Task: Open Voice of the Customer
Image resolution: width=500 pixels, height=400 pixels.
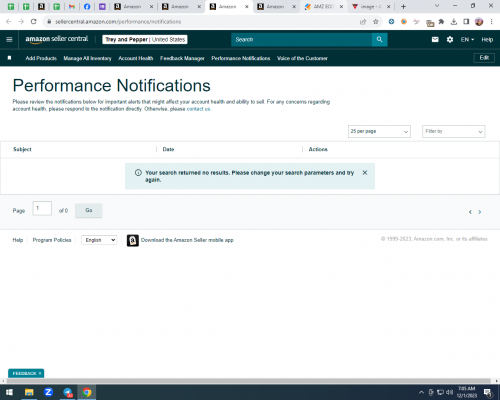Action: coord(302,58)
